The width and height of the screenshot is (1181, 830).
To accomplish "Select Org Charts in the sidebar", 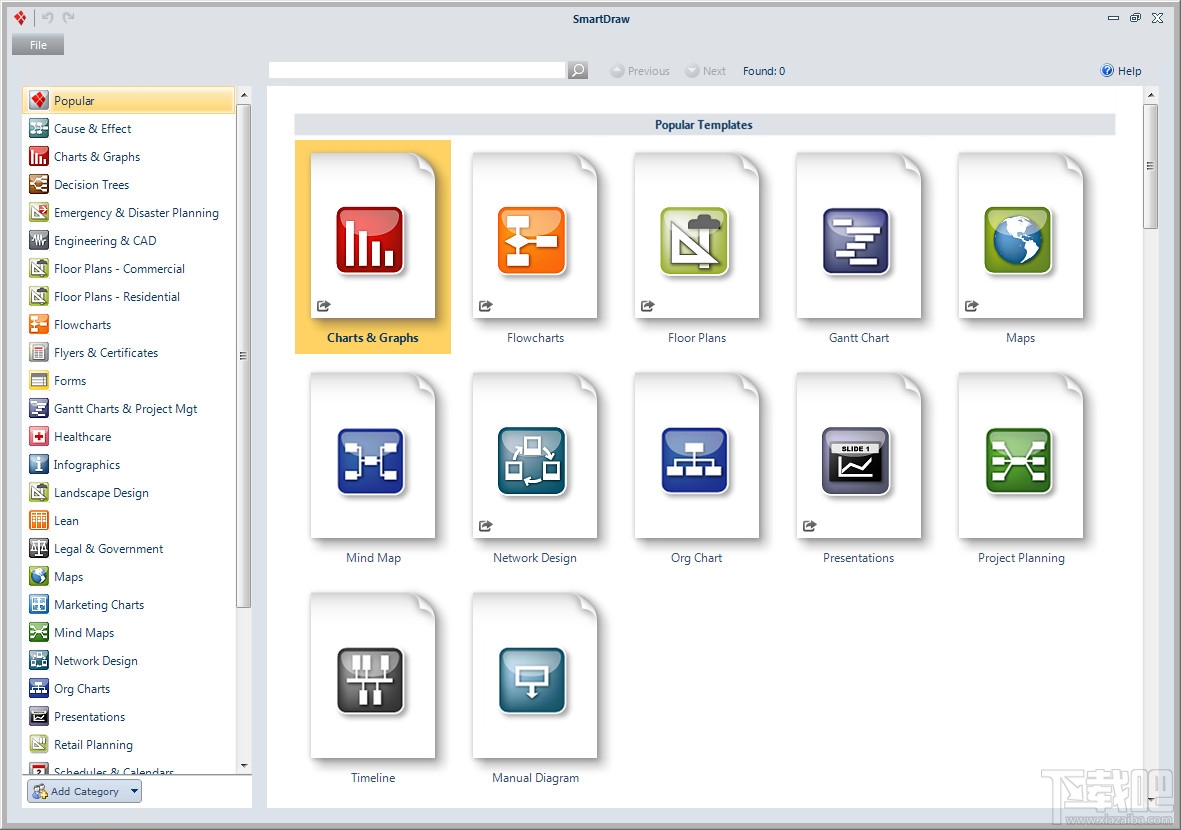I will [129, 688].
